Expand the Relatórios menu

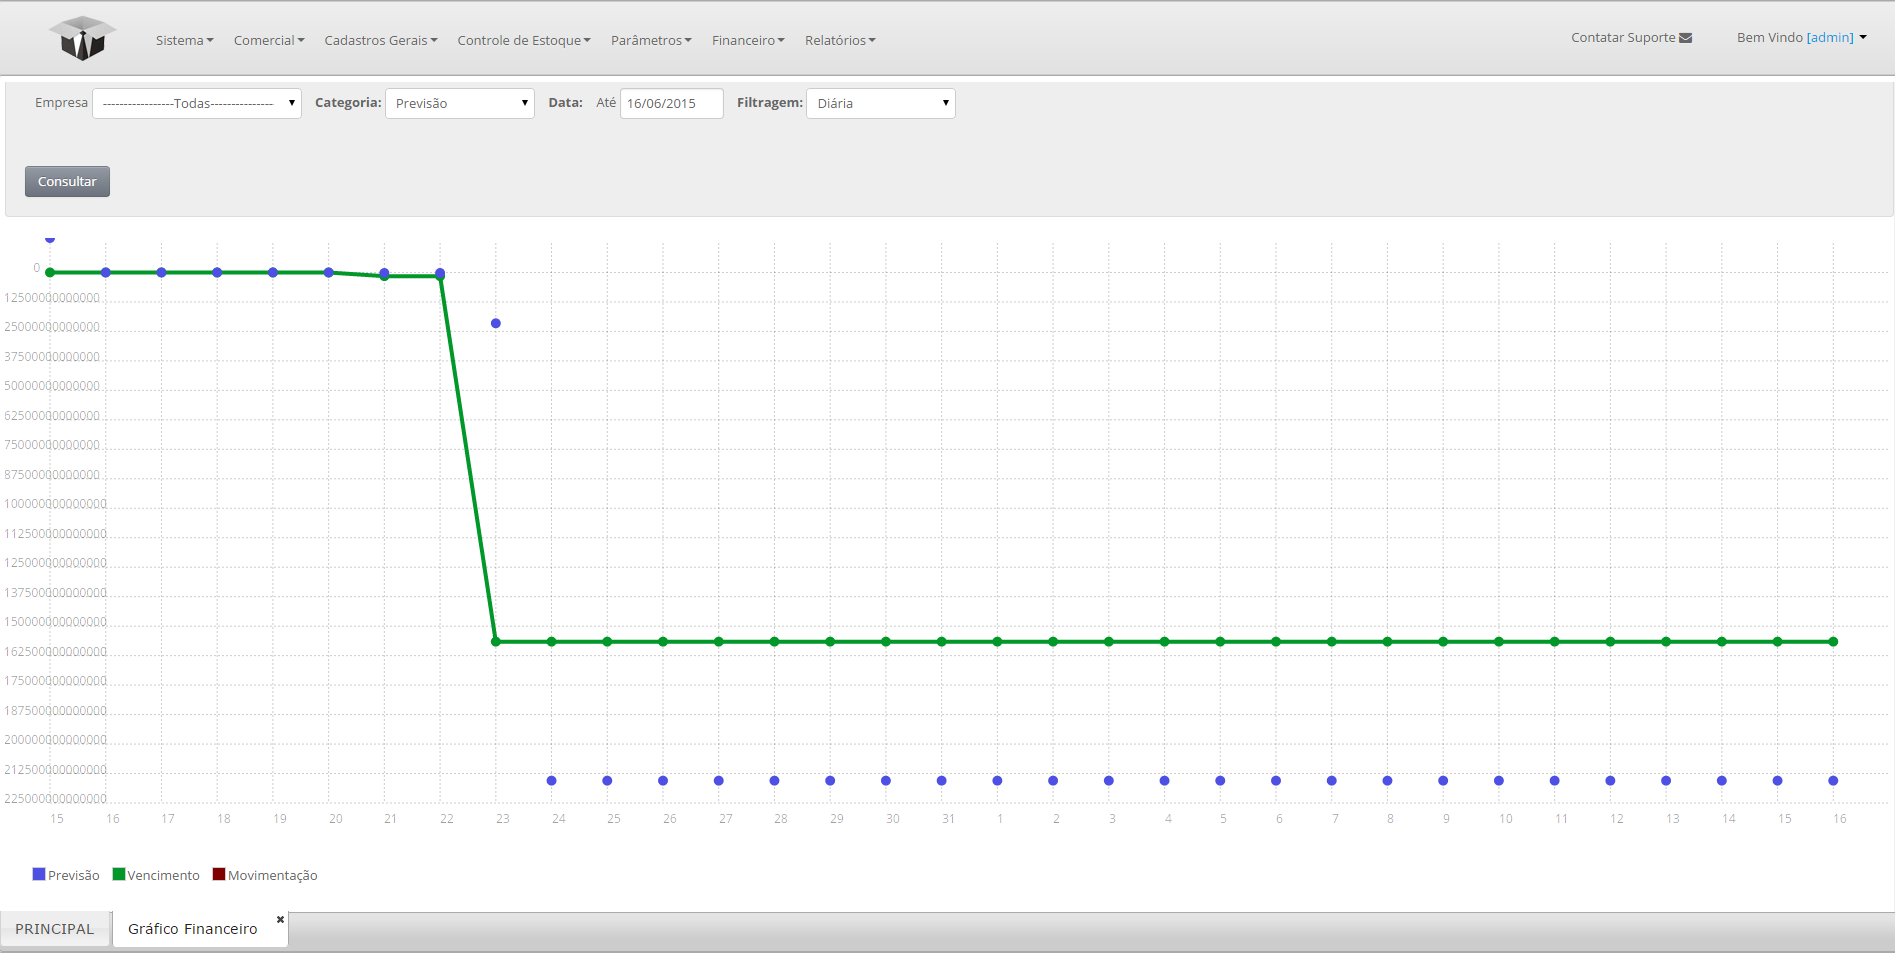[x=839, y=40]
